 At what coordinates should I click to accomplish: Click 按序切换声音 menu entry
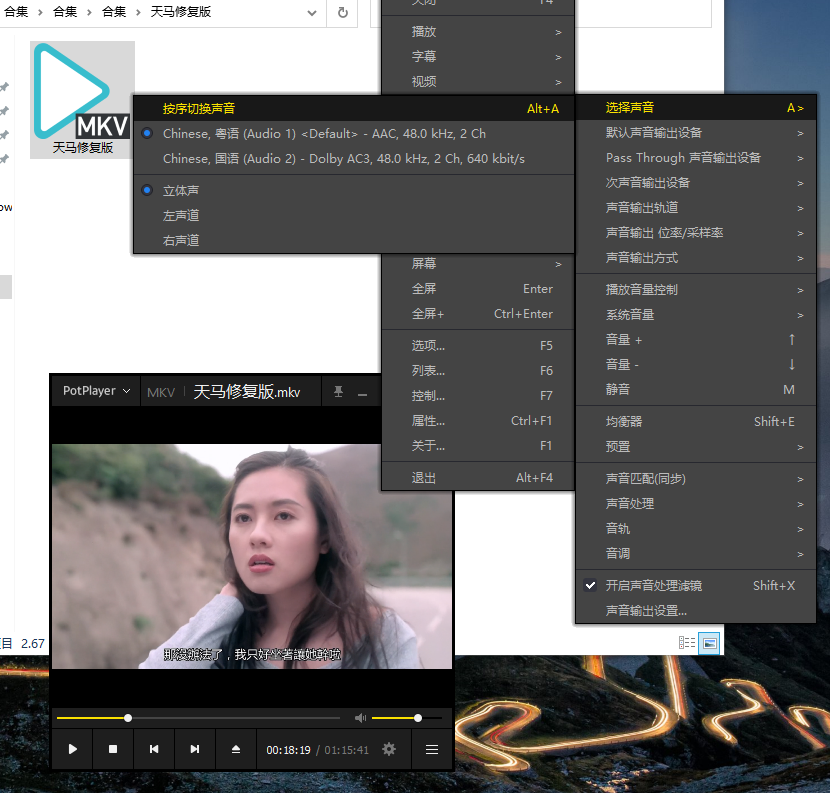[199, 109]
